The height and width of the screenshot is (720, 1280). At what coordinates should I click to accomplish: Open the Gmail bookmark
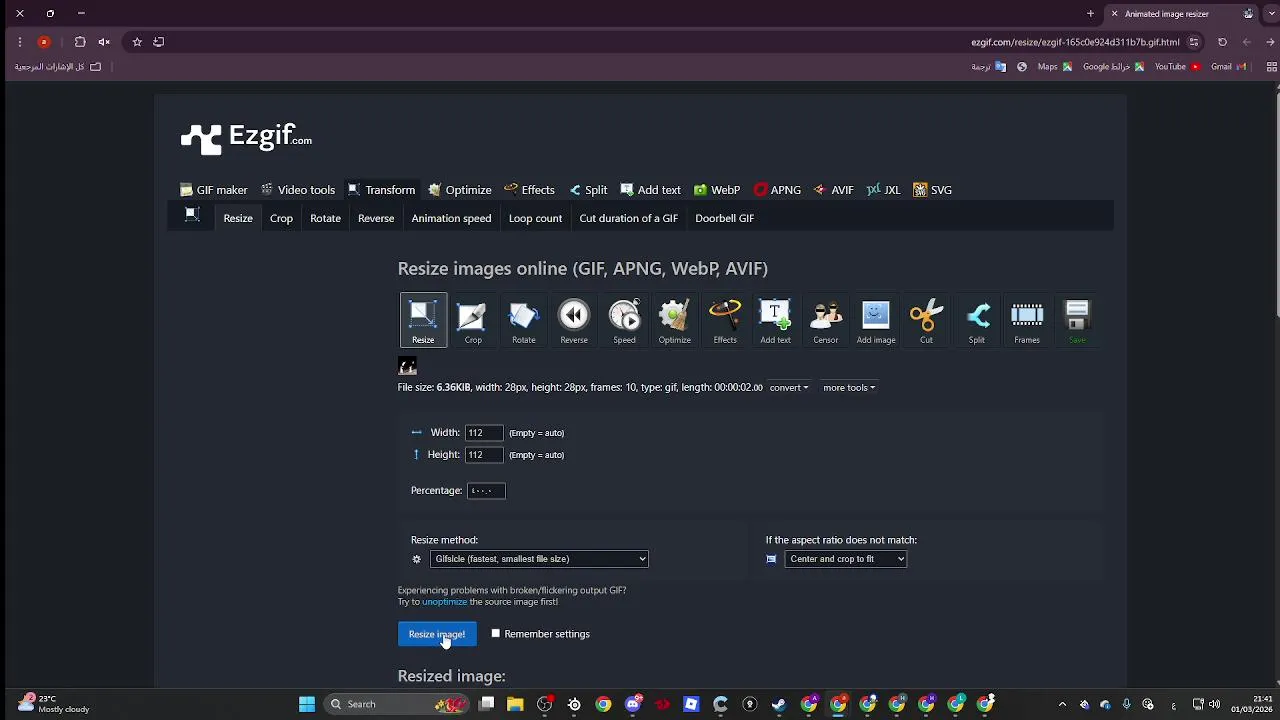coord(1228,67)
